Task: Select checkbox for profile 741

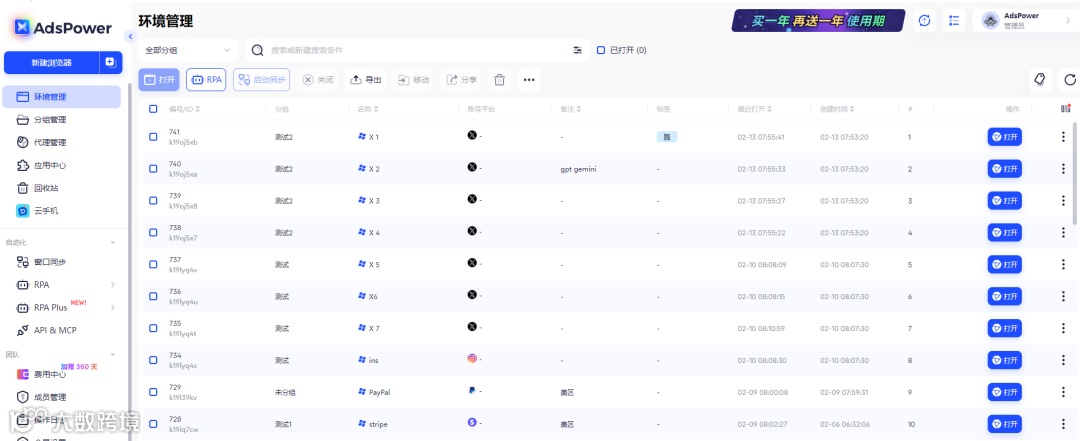Action: [x=153, y=136]
